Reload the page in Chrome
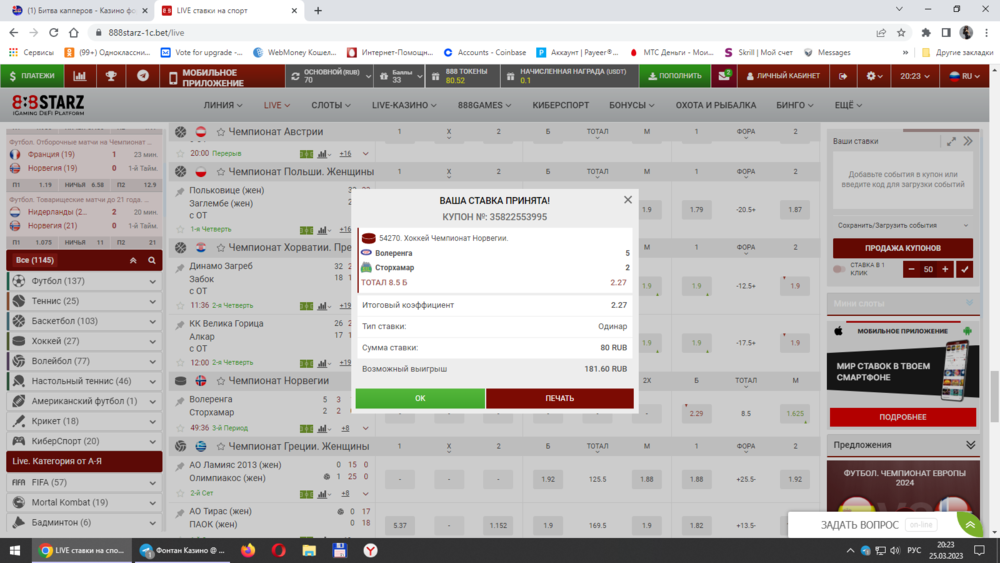 click(x=54, y=33)
